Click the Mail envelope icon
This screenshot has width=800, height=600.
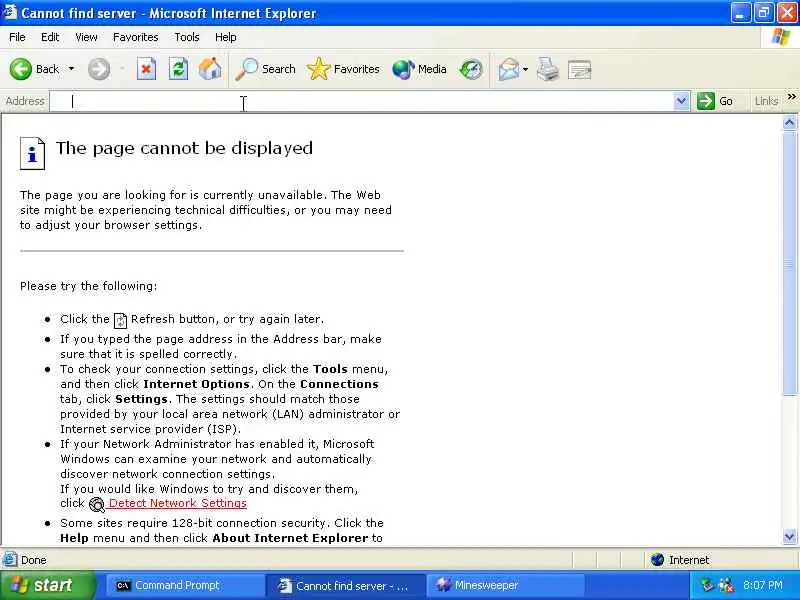[x=509, y=69]
